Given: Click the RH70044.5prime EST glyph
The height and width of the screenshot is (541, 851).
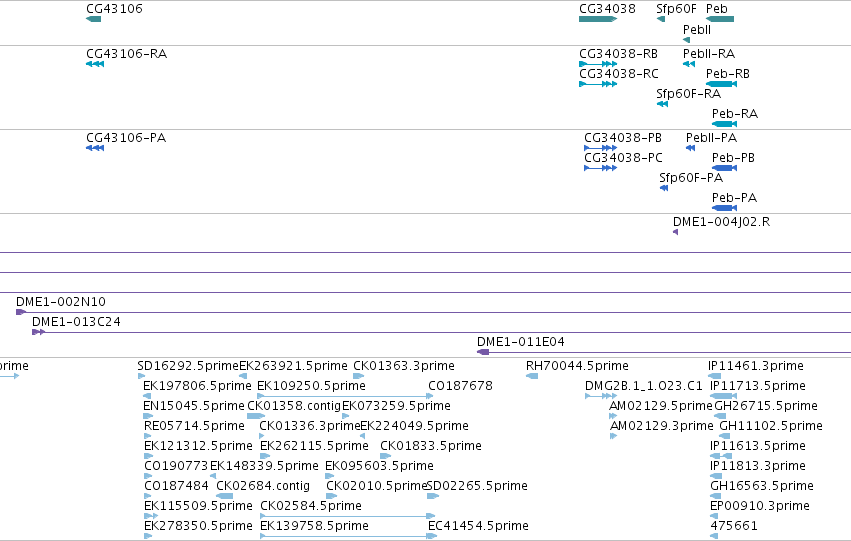Looking at the screenshot, I should [x=532, y=376].
